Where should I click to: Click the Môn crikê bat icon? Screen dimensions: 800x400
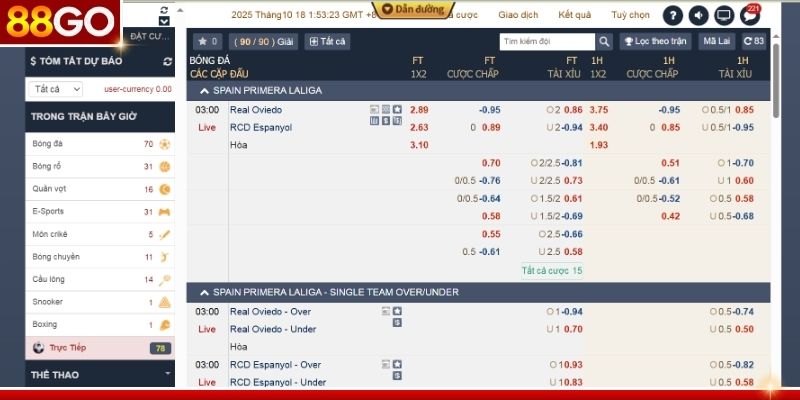point(164,235)
